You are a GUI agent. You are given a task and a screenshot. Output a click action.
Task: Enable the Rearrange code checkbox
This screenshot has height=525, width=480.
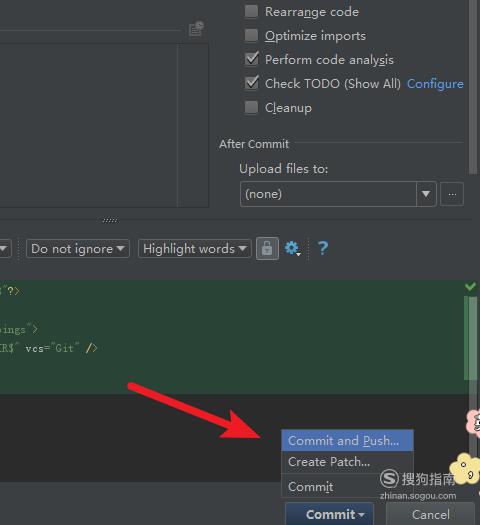point(251,11)
